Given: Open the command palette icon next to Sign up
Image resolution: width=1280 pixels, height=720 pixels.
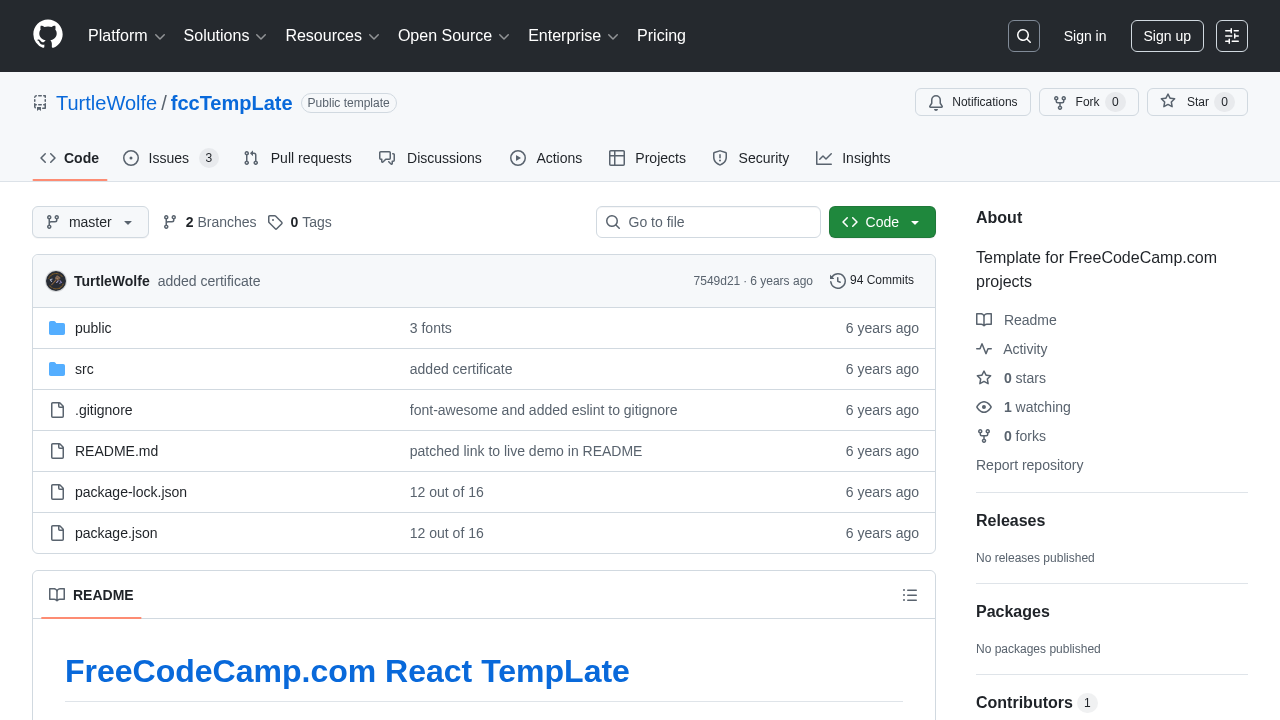Looking at the screenshot, I should [x=1231, y=36].
